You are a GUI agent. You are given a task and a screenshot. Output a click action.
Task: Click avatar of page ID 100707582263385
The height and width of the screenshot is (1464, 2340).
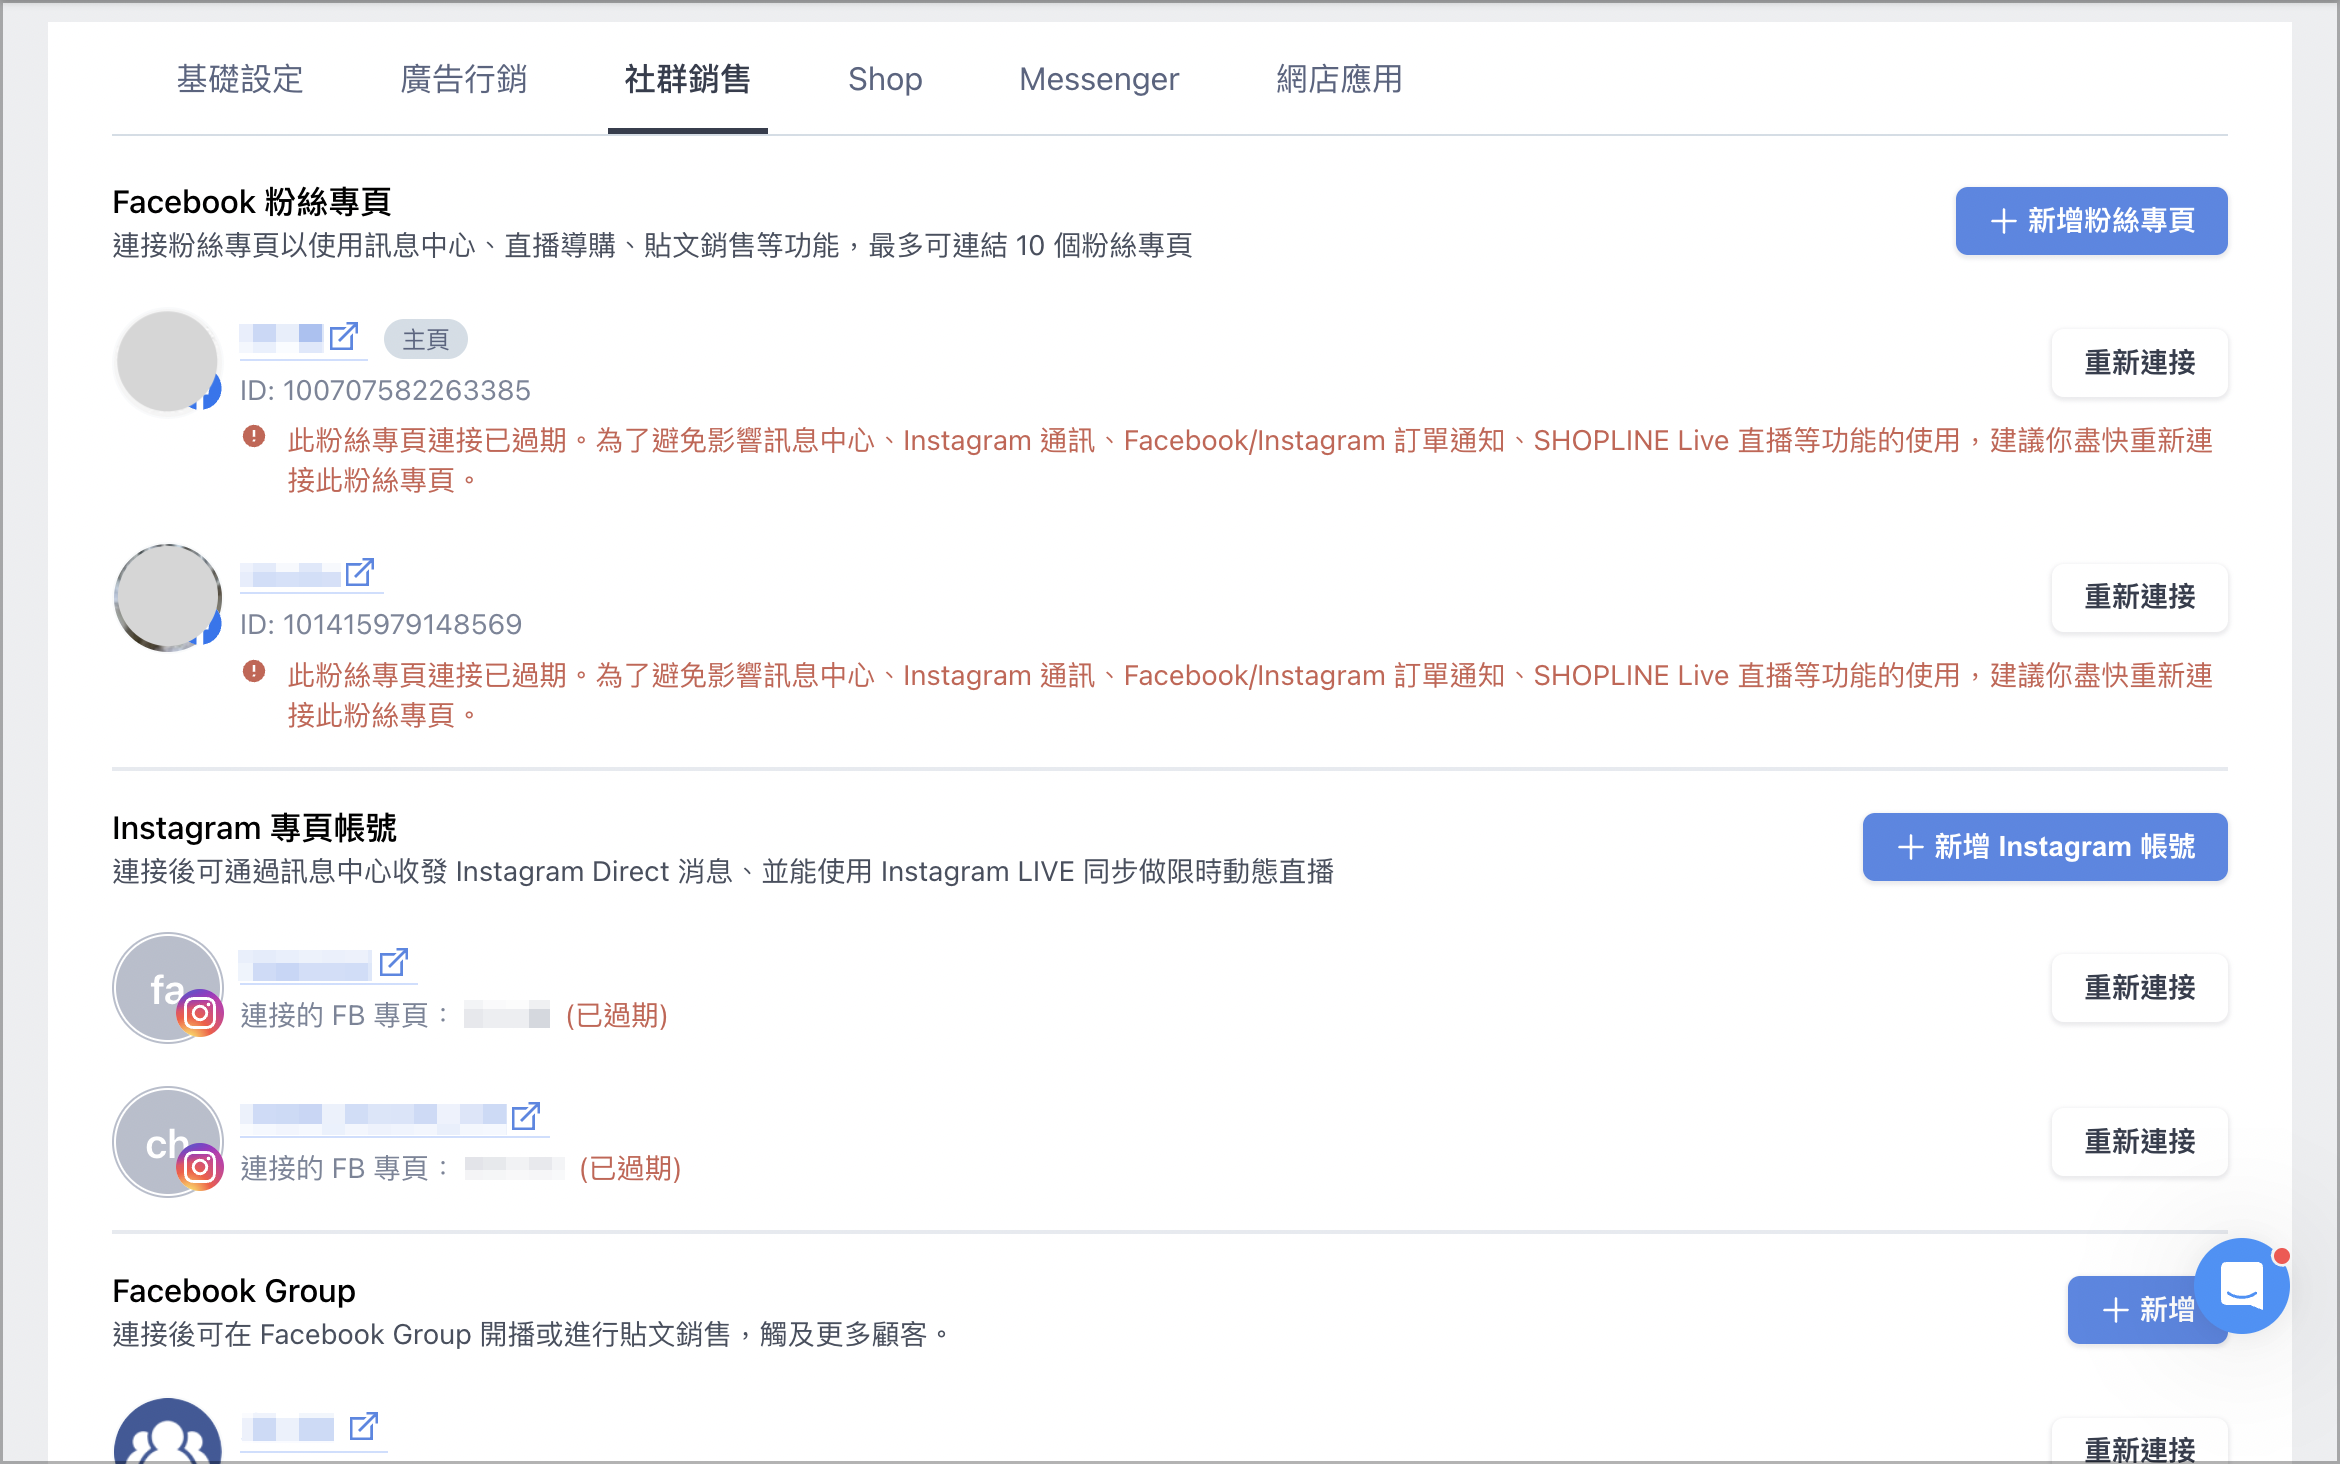pos(168,362)
